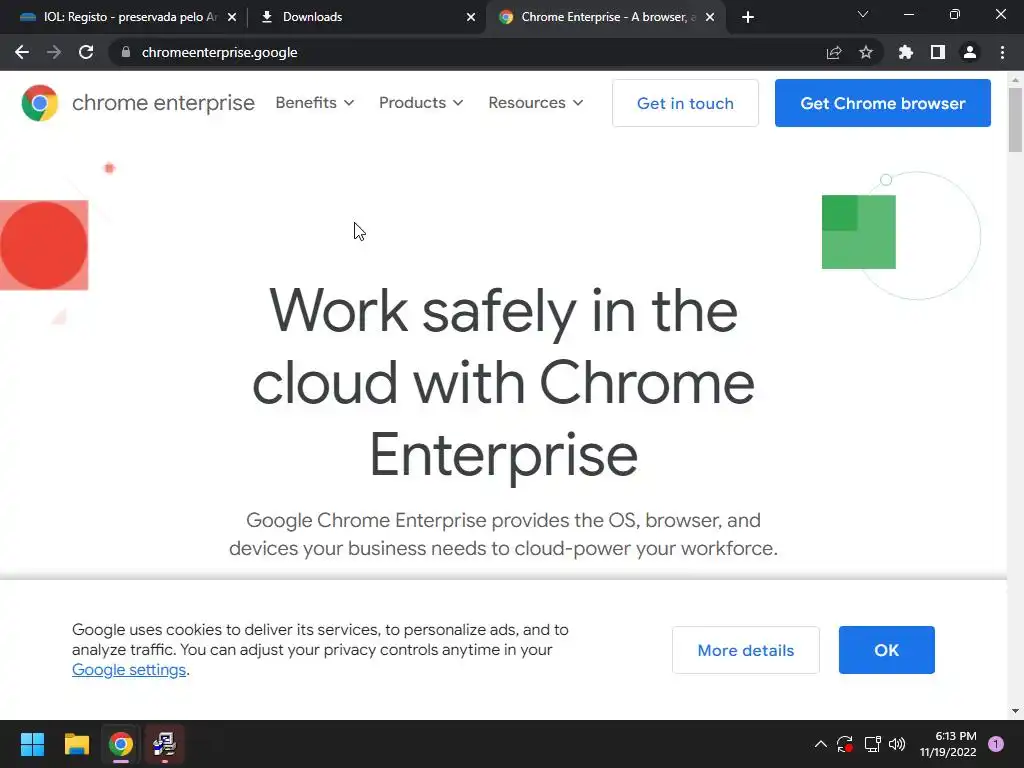Open the tab search chevron

click(x=863, y=14)
